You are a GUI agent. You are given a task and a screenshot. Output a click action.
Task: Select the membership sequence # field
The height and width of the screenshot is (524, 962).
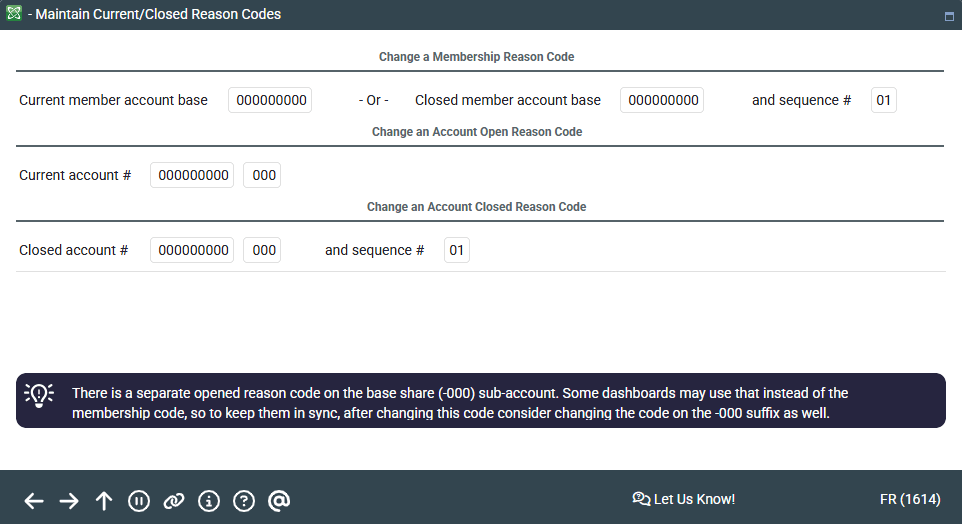click(883, 100)
